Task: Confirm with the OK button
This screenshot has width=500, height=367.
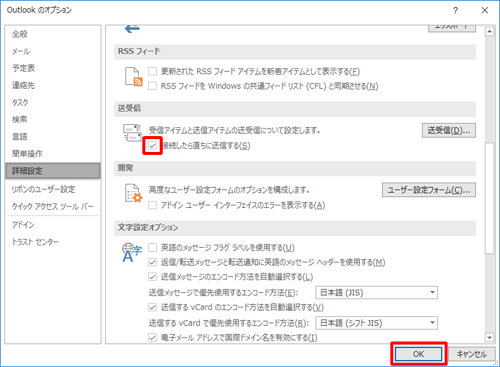Action: (x=419, y=354)
